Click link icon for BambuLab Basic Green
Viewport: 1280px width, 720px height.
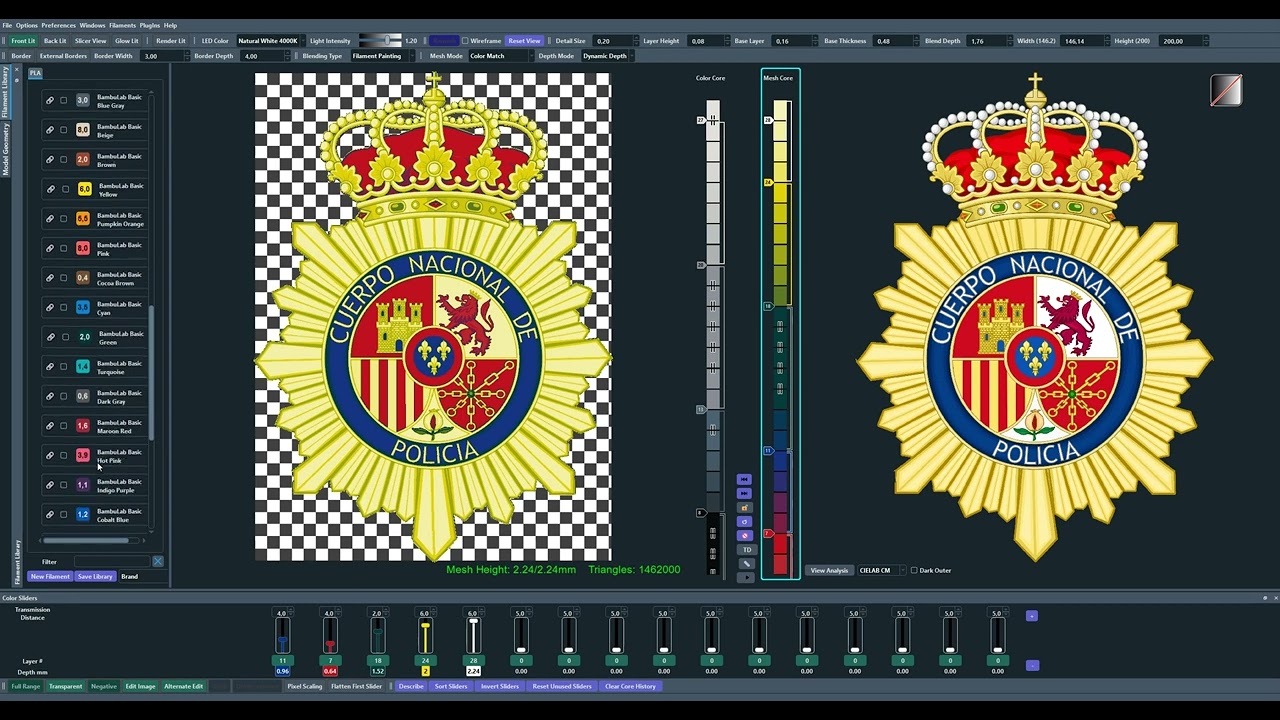51,337
